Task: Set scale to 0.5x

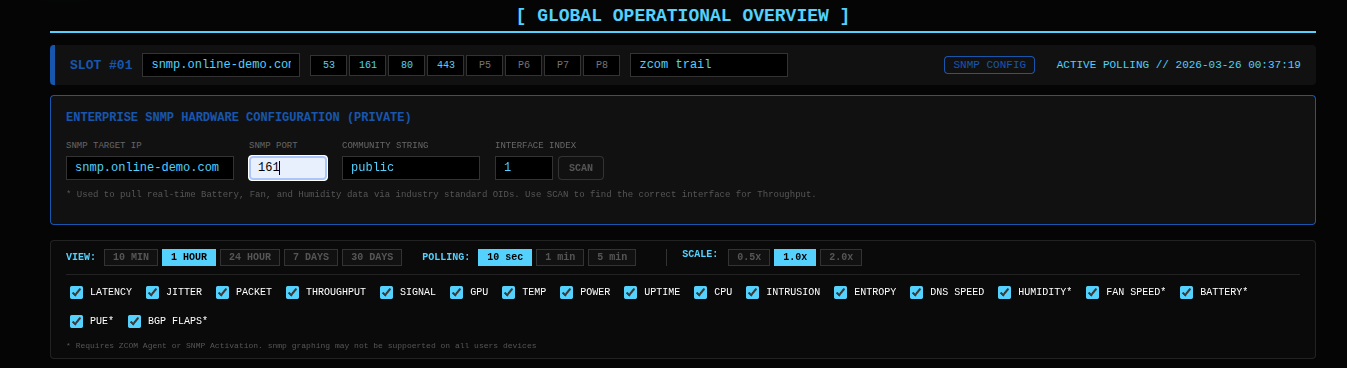Action: tap(749, 257)
